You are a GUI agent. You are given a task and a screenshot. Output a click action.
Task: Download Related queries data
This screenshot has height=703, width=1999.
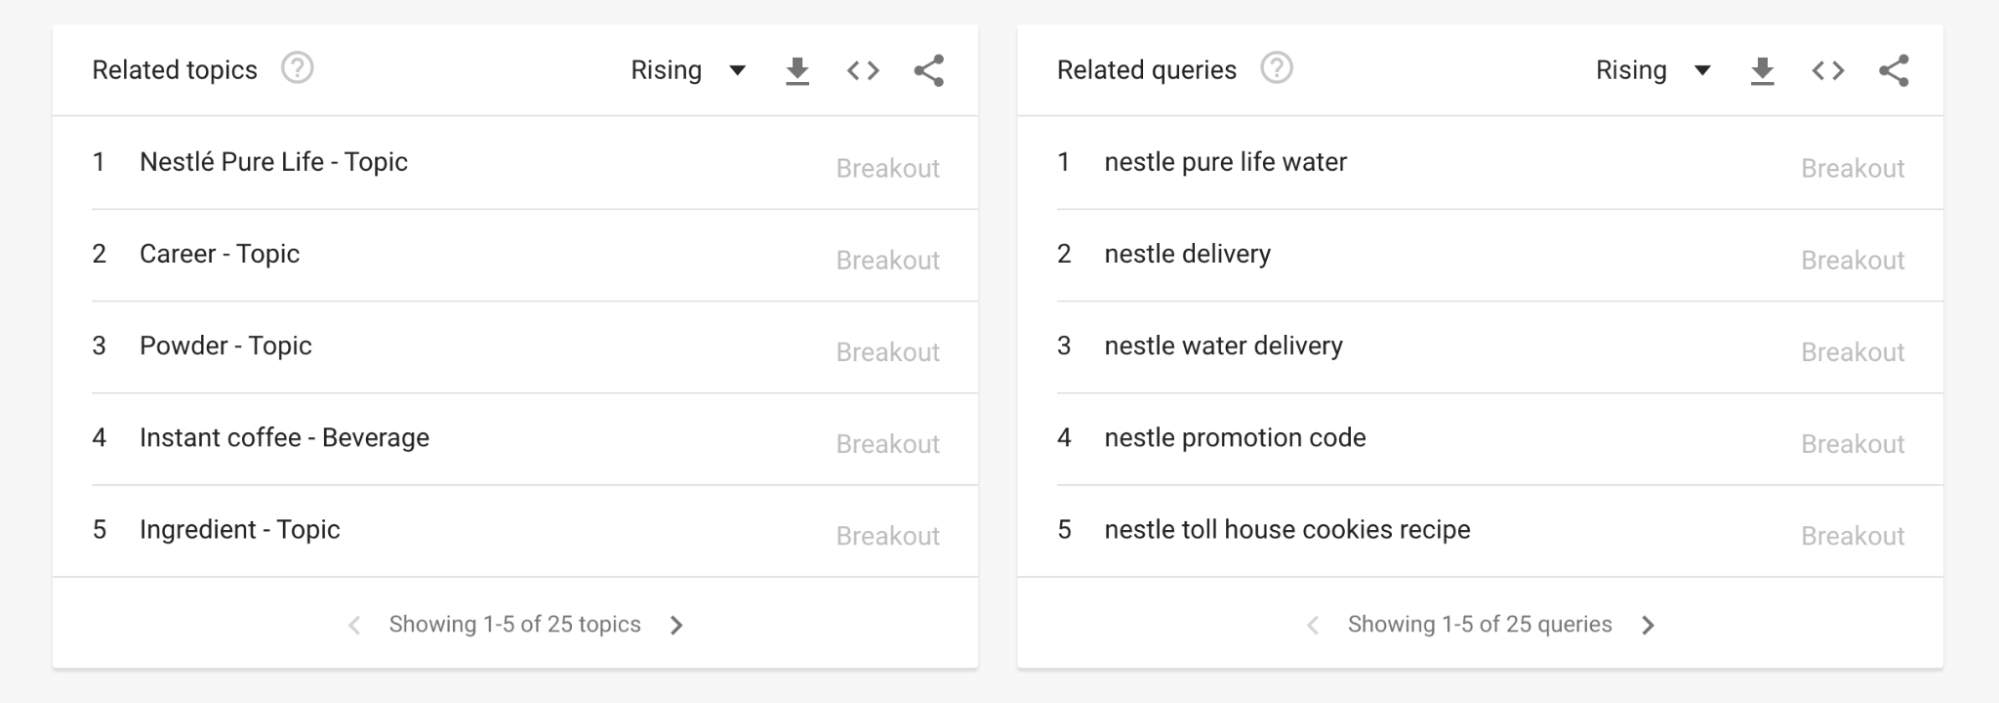click(x=1762, y=71)
